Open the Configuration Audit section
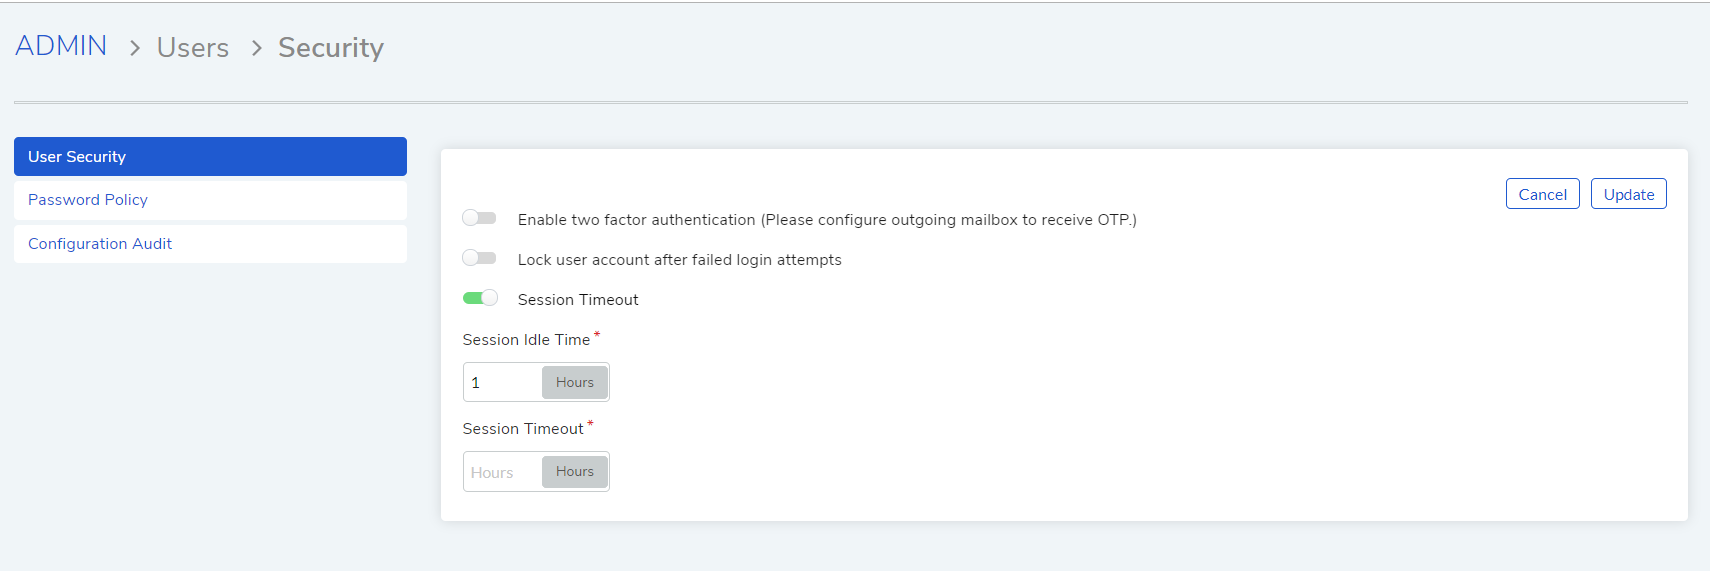The height and width of the screenshot is (571, 1710). [x=210, y=244]
